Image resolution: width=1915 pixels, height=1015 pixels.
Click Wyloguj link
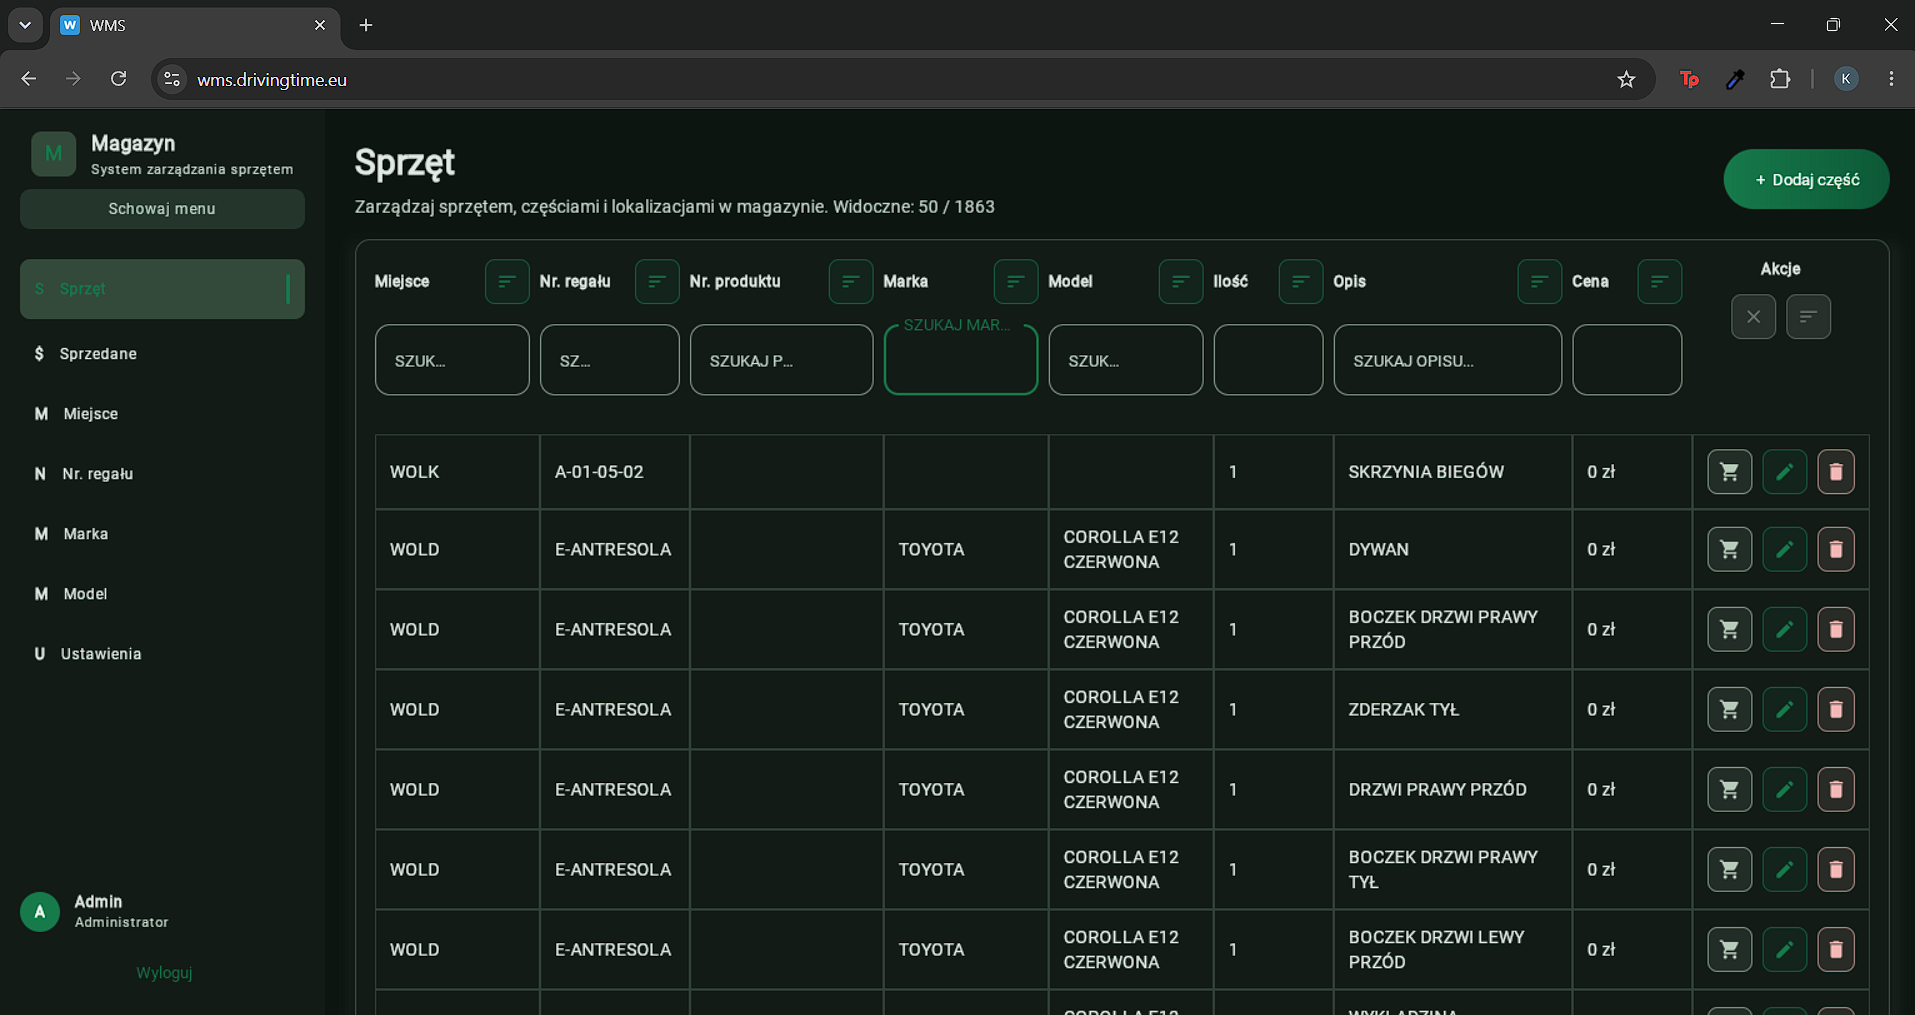coord(164,973)
